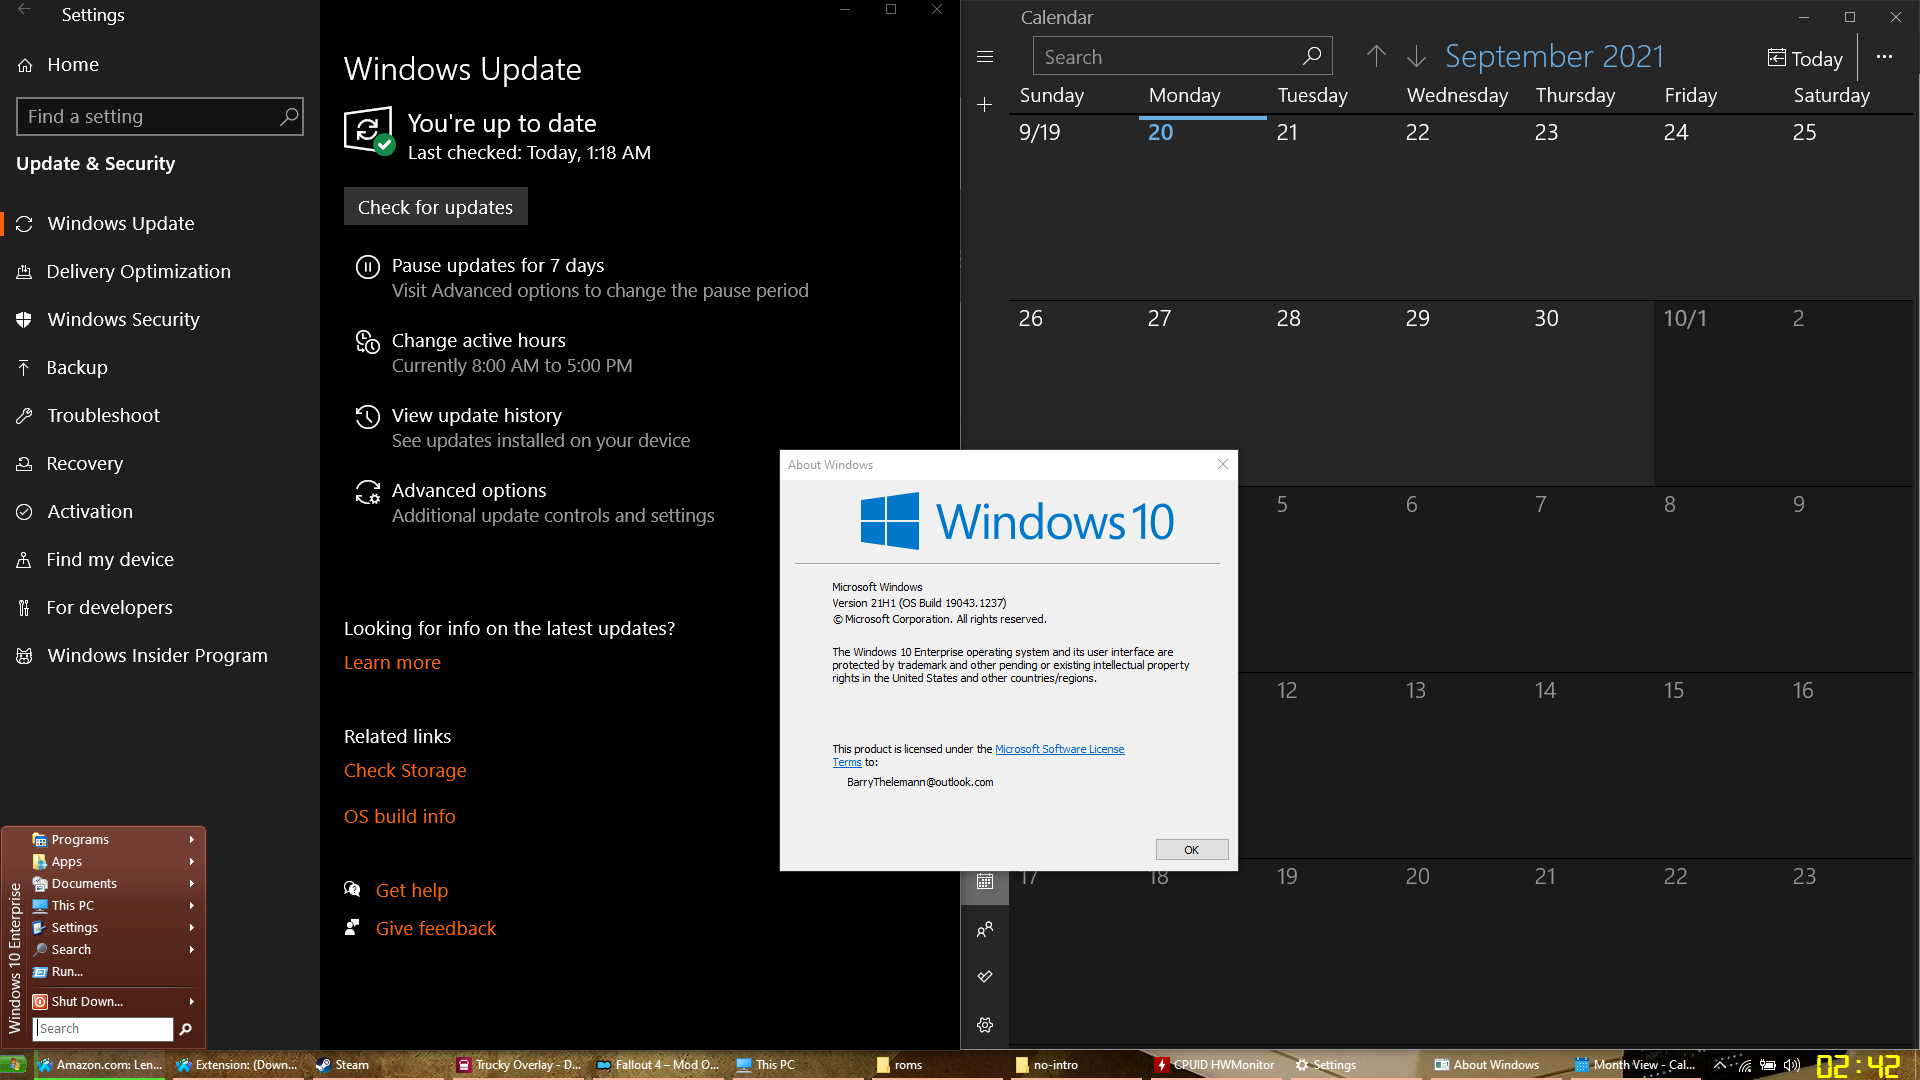Open the Recovery settings page
The image size is (1920, 1080).
[85, 464]
